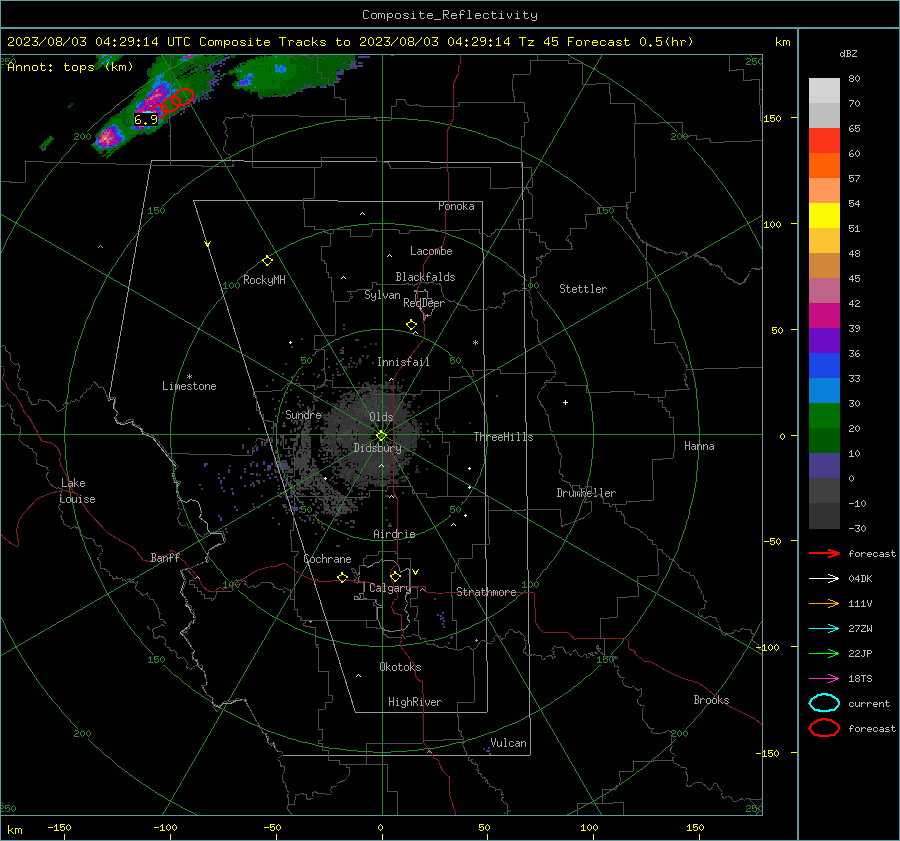The image size is (900, 841).
Task: Click the Lake Louise label
Action: pos(77,491)
